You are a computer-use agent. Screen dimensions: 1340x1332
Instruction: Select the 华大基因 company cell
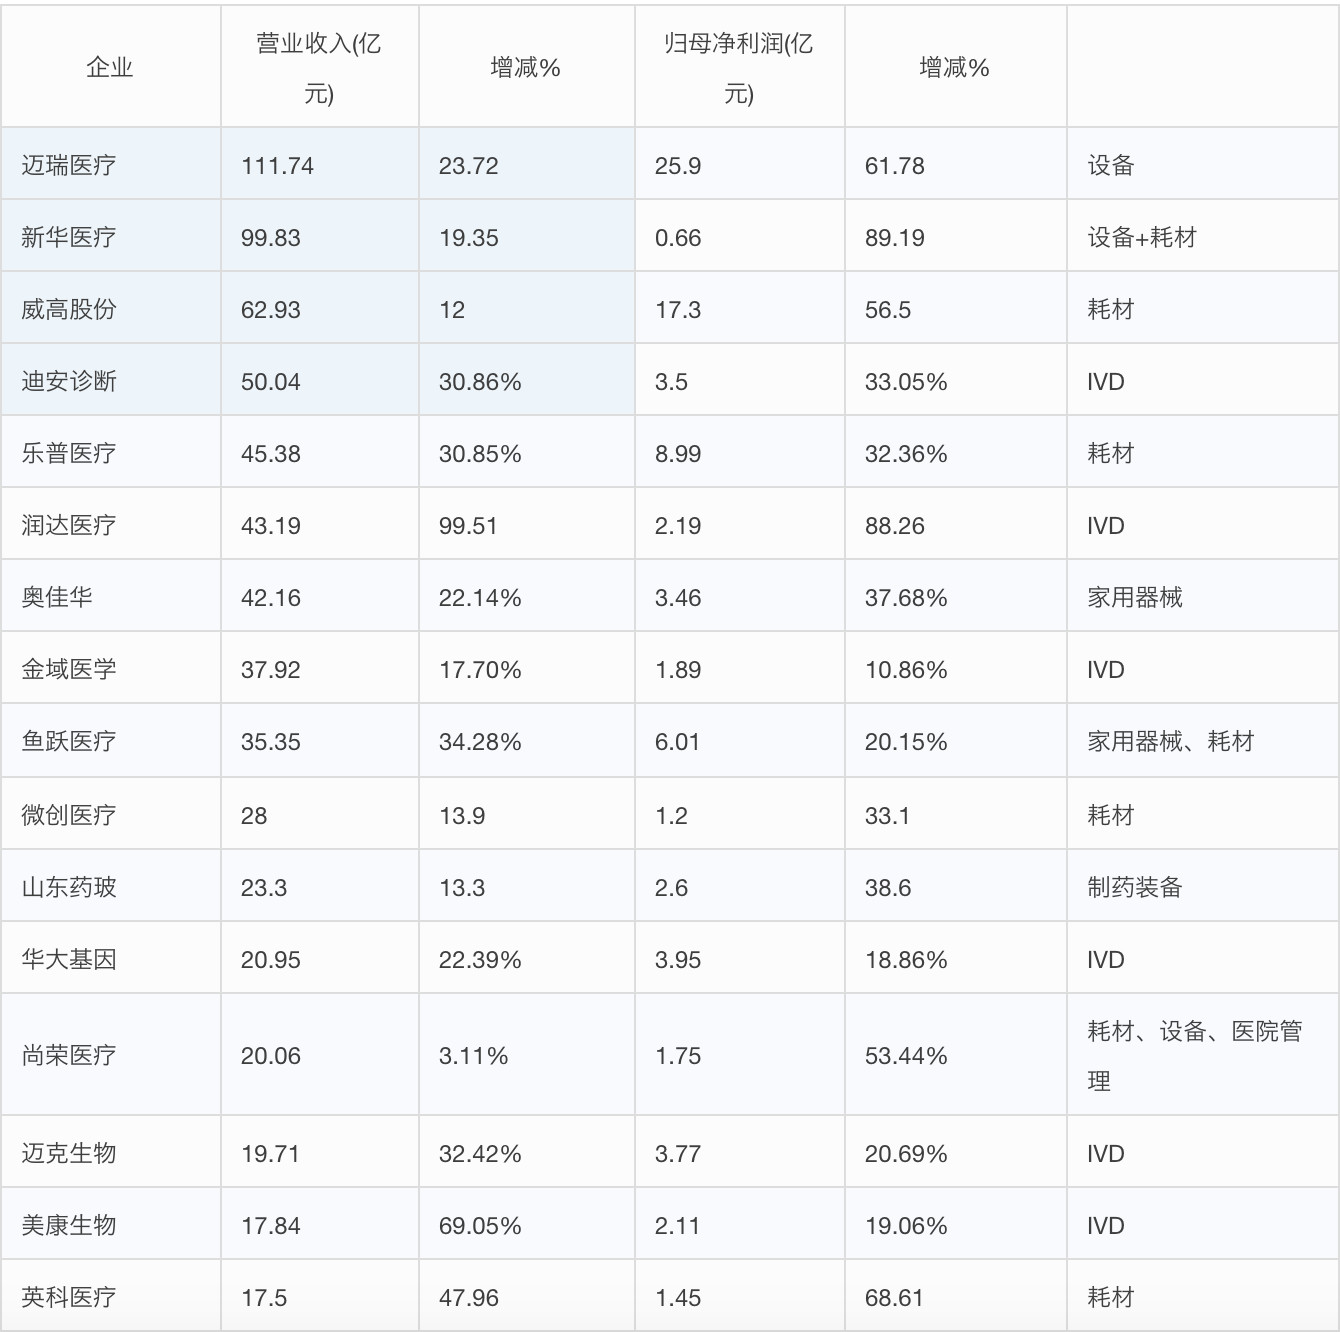click(110, 958)
